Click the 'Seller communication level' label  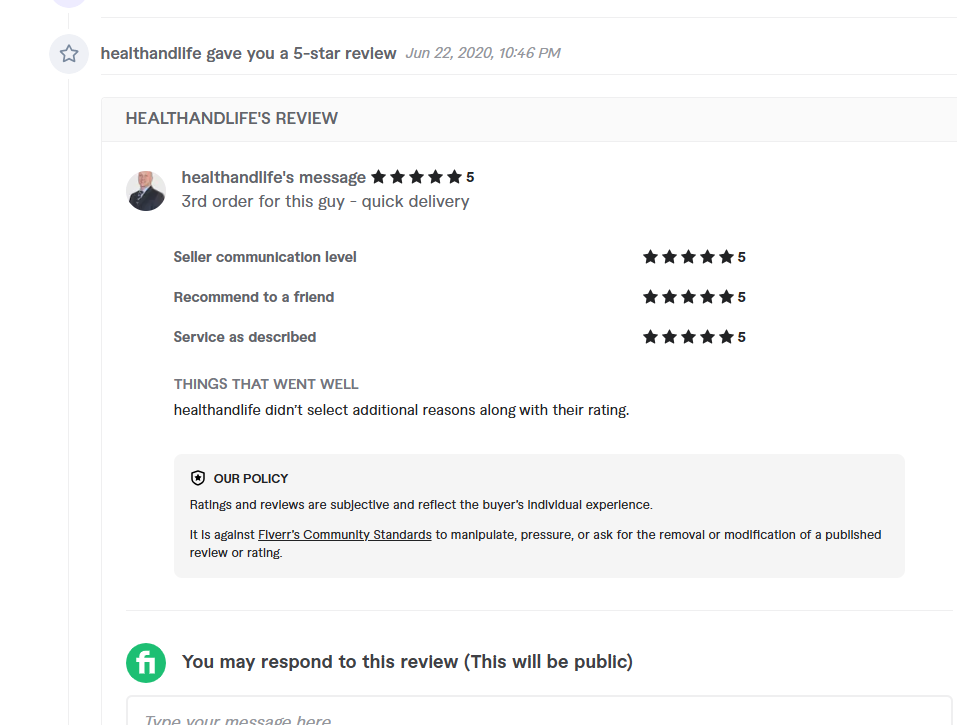point(265,257)
